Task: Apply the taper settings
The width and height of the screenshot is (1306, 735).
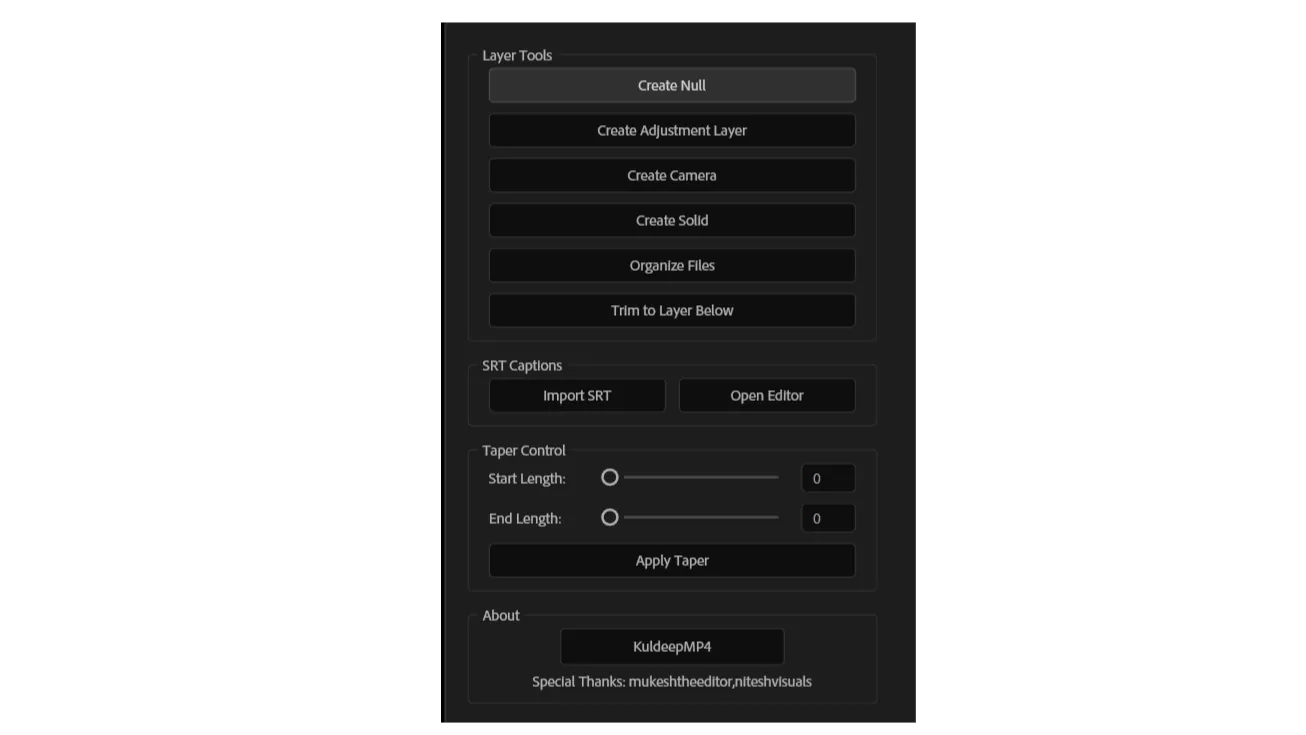Action: (x=671, y=560)
